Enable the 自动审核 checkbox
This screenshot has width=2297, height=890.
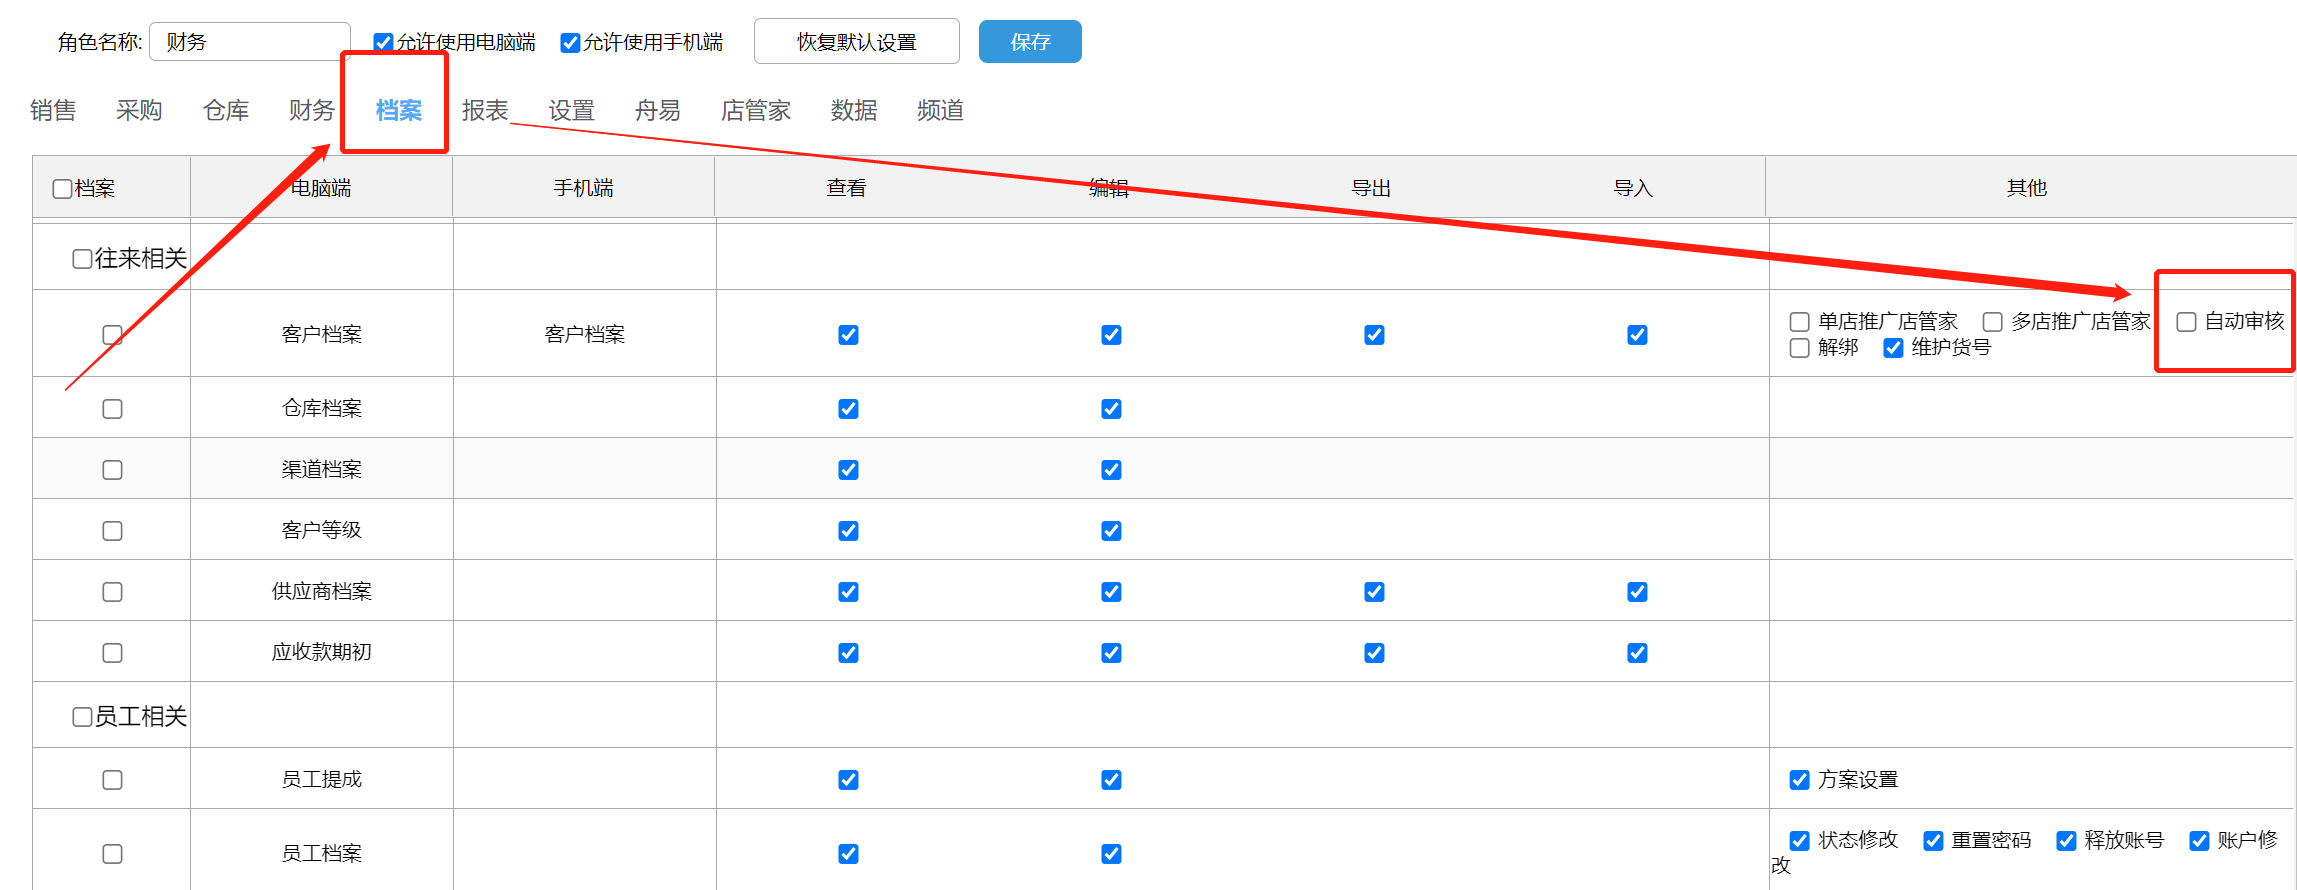(x=2186, y=322)
